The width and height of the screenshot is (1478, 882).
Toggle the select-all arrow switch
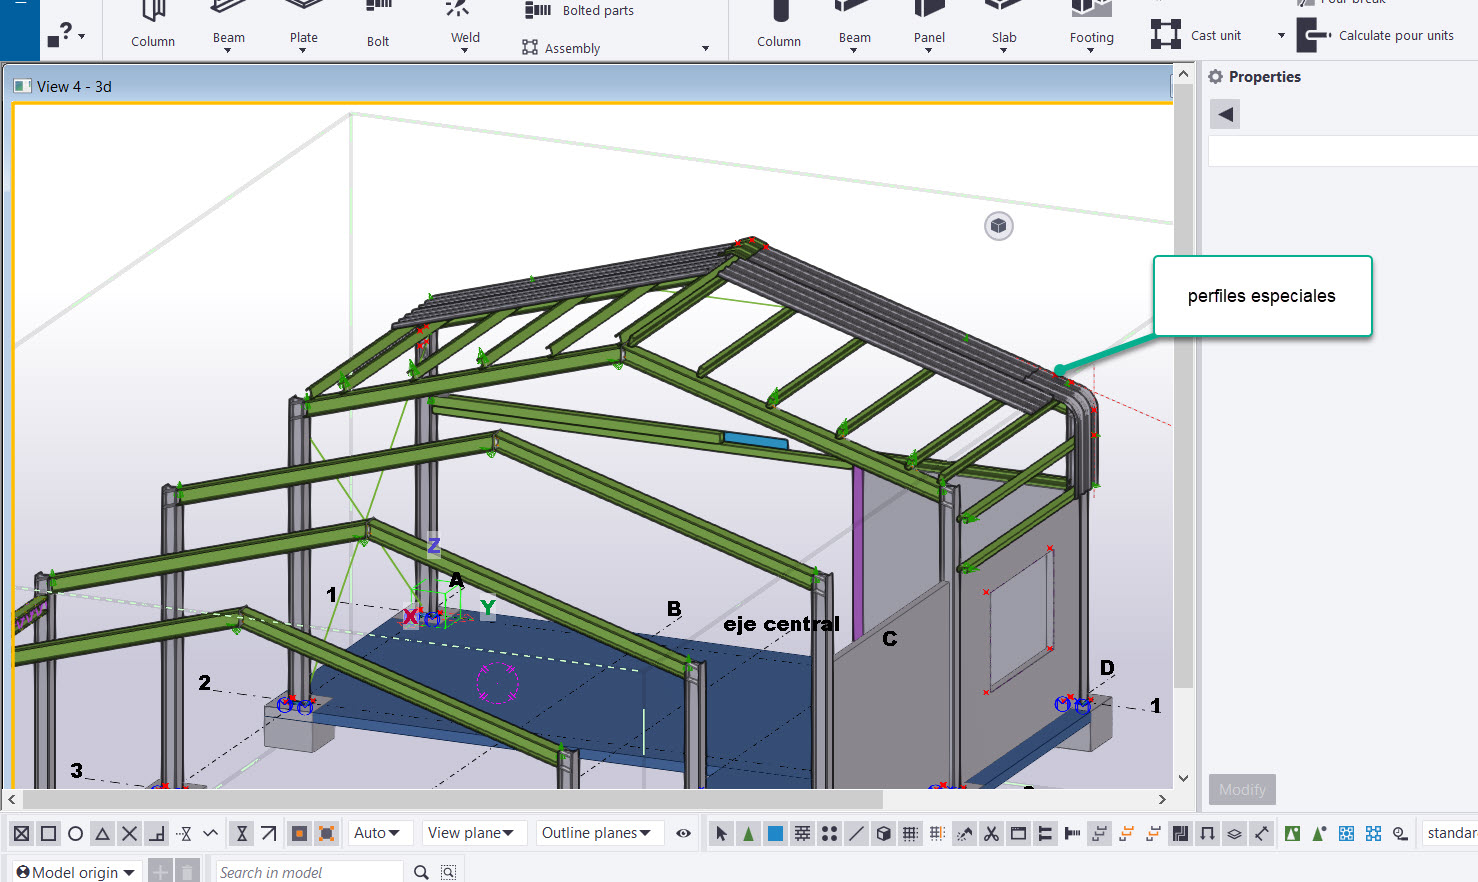click(x=721, y=833)
